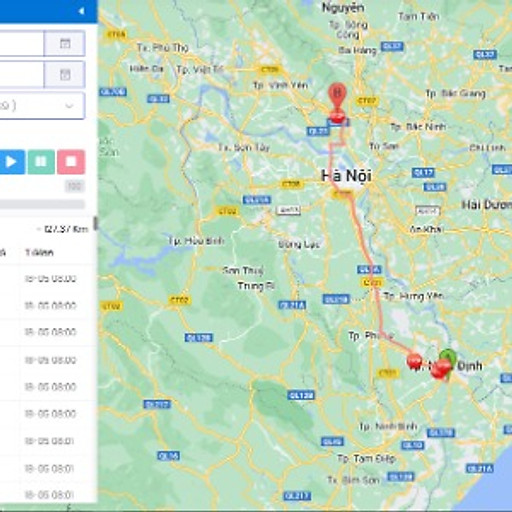Click the Tp. Tam Điệp map label

pyautogui.click(x=366, y=459)
